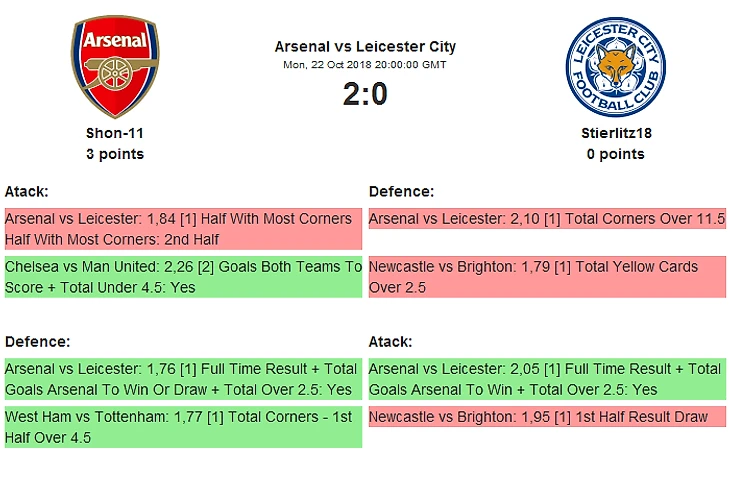Select the Arsenal To Win Or Draw bet

click(182, 379)
